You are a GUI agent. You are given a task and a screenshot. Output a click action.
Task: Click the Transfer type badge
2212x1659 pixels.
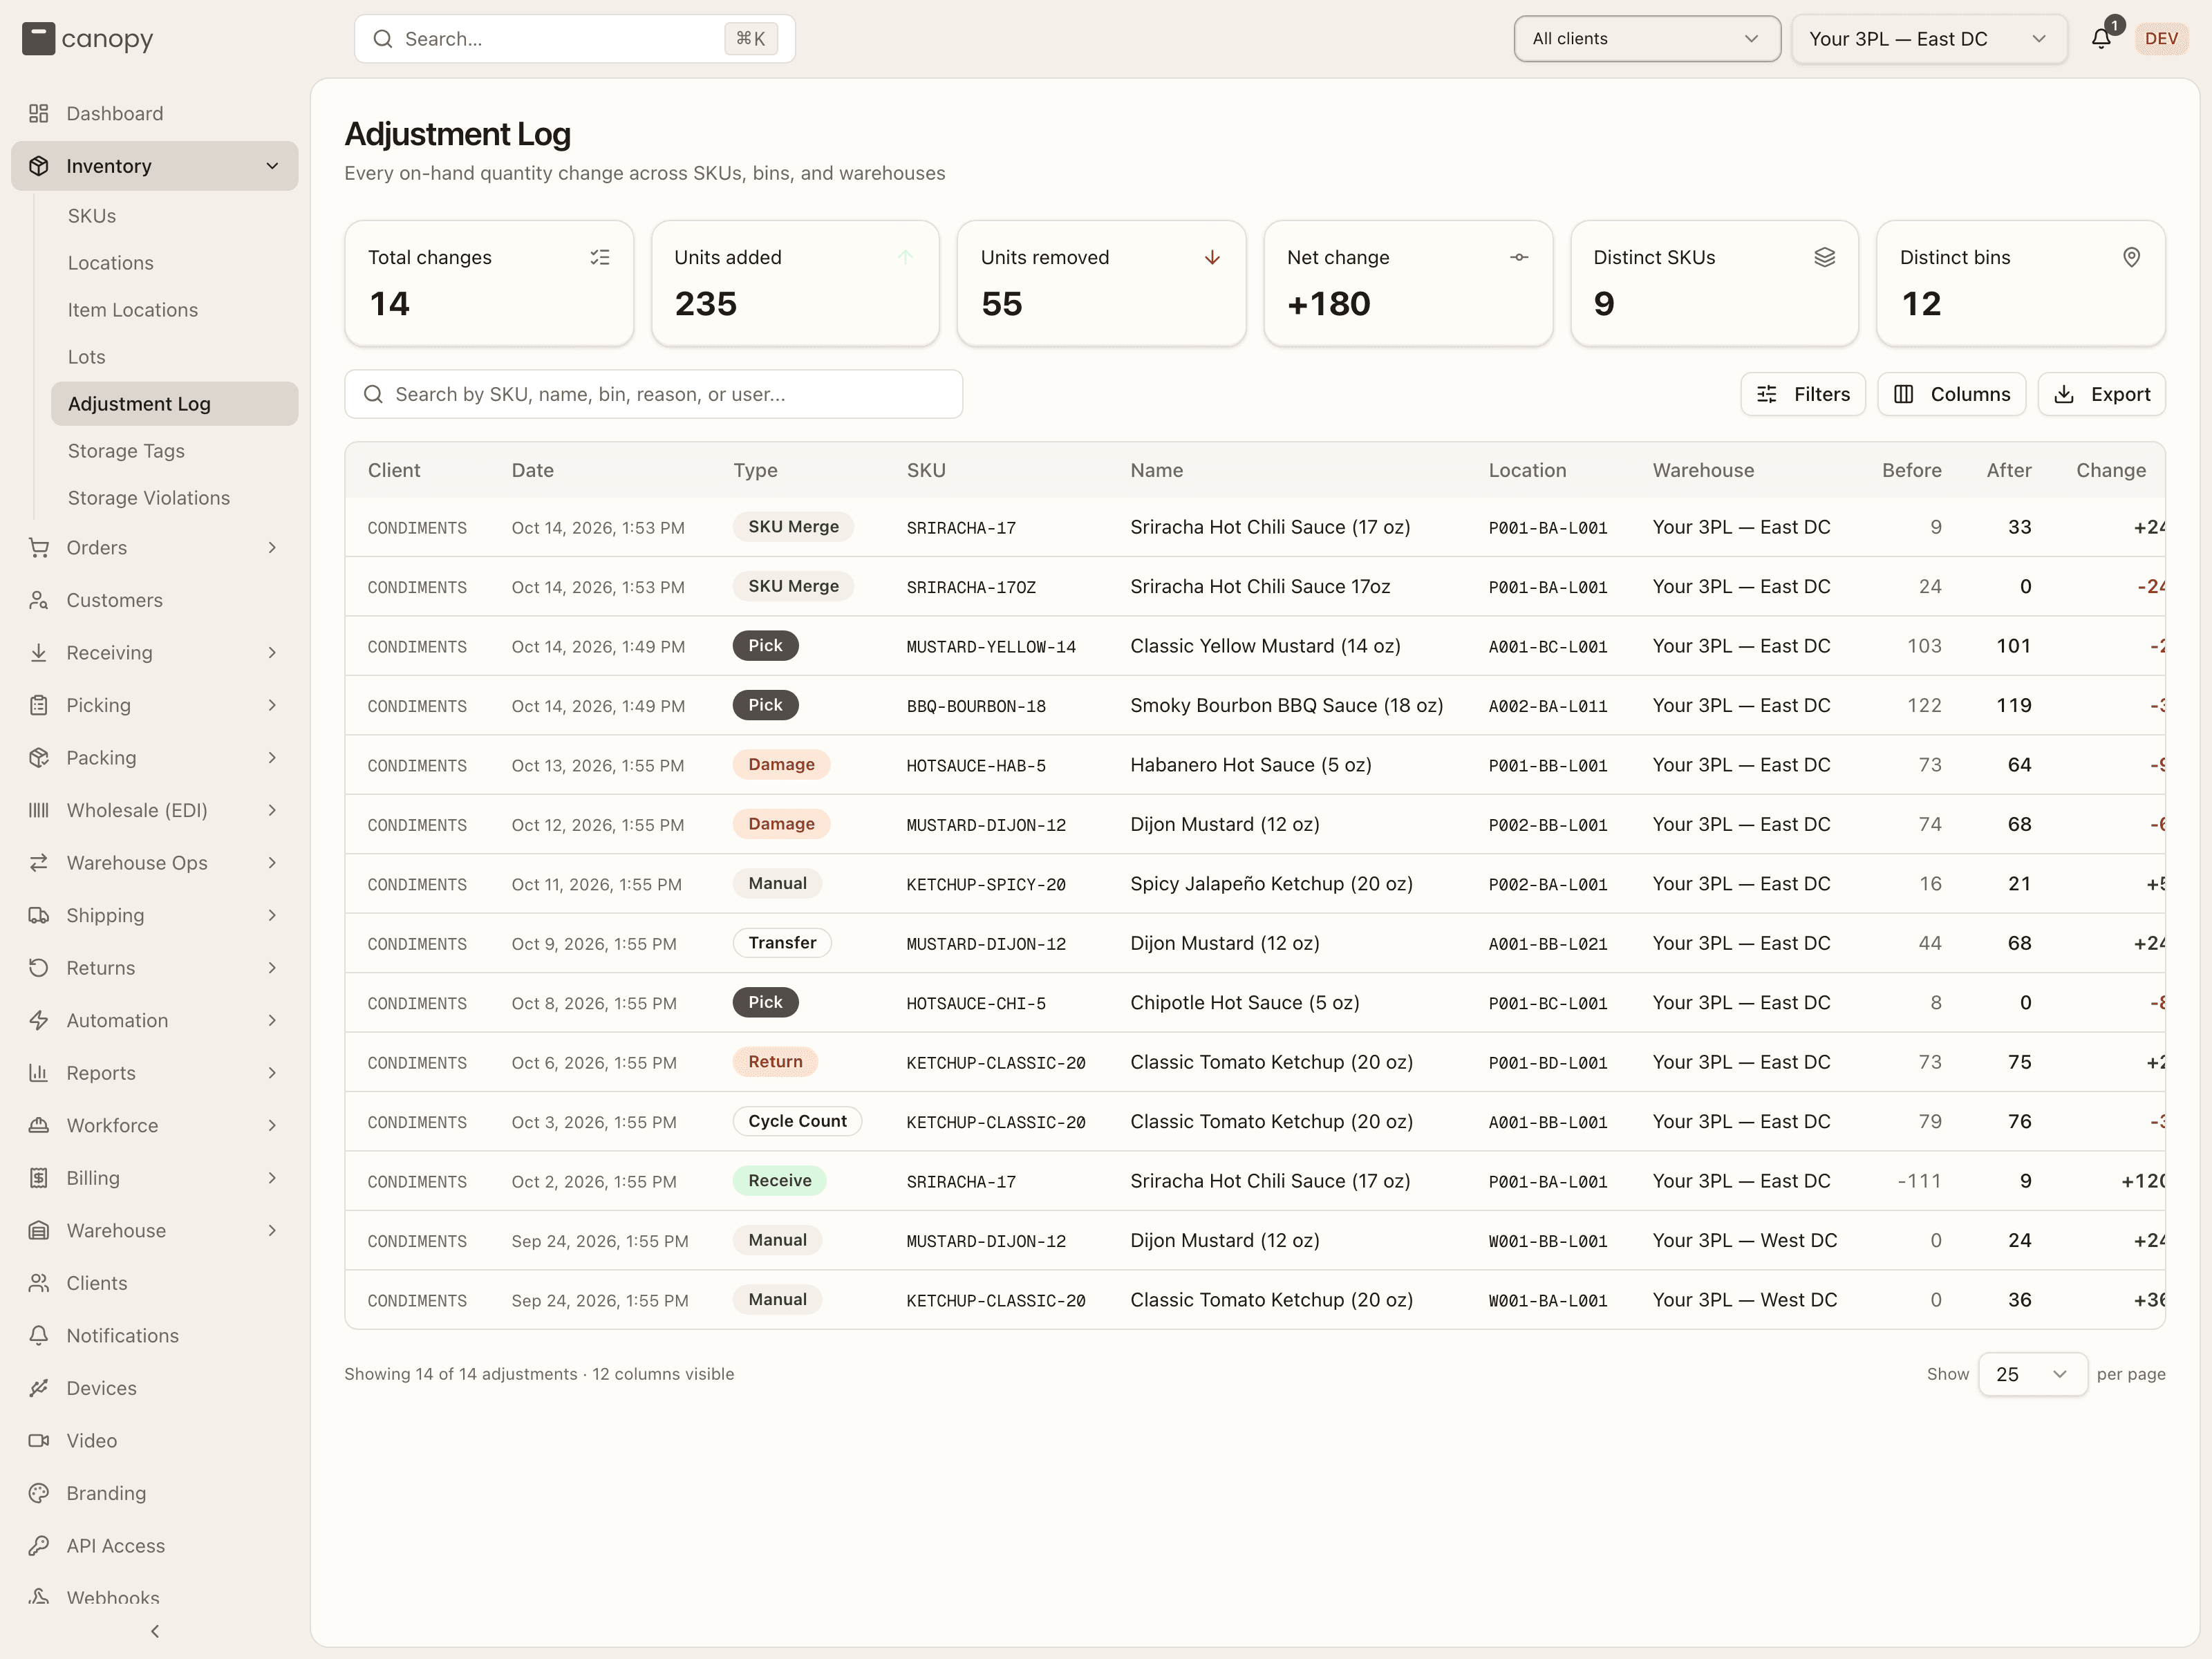782,943
